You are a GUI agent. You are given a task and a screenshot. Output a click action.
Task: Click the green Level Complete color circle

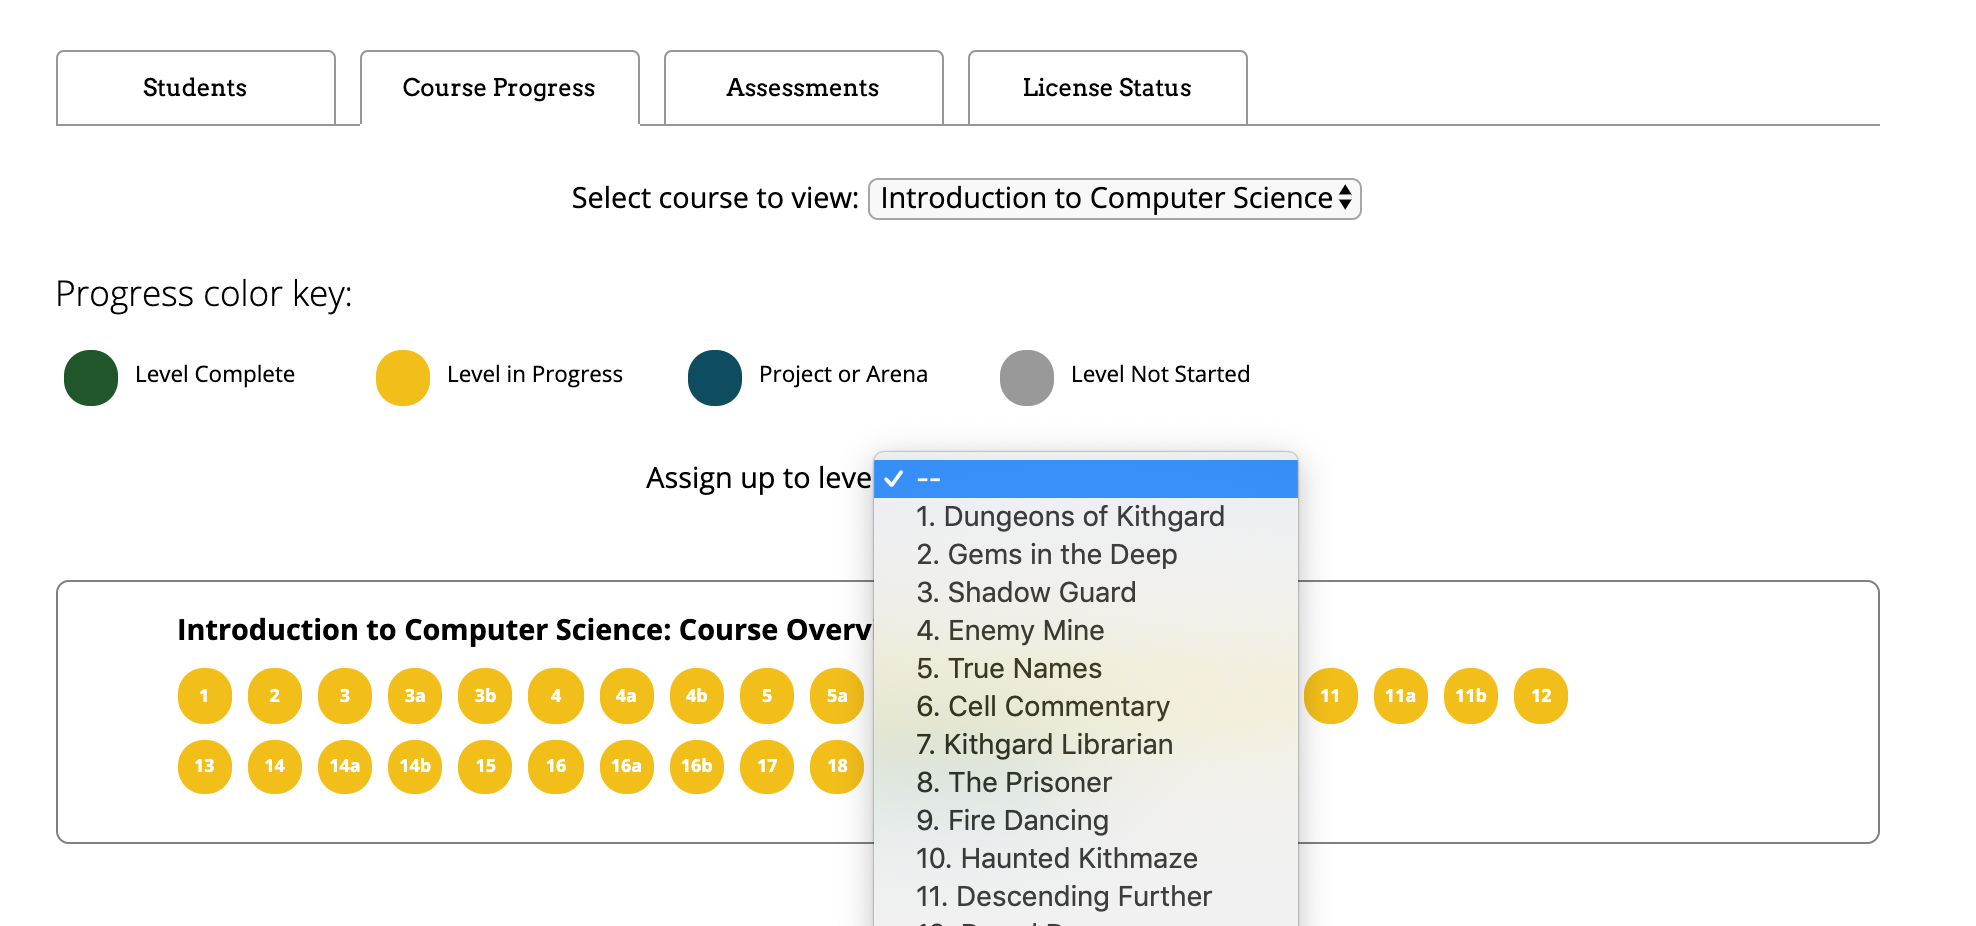click(87, 378)
